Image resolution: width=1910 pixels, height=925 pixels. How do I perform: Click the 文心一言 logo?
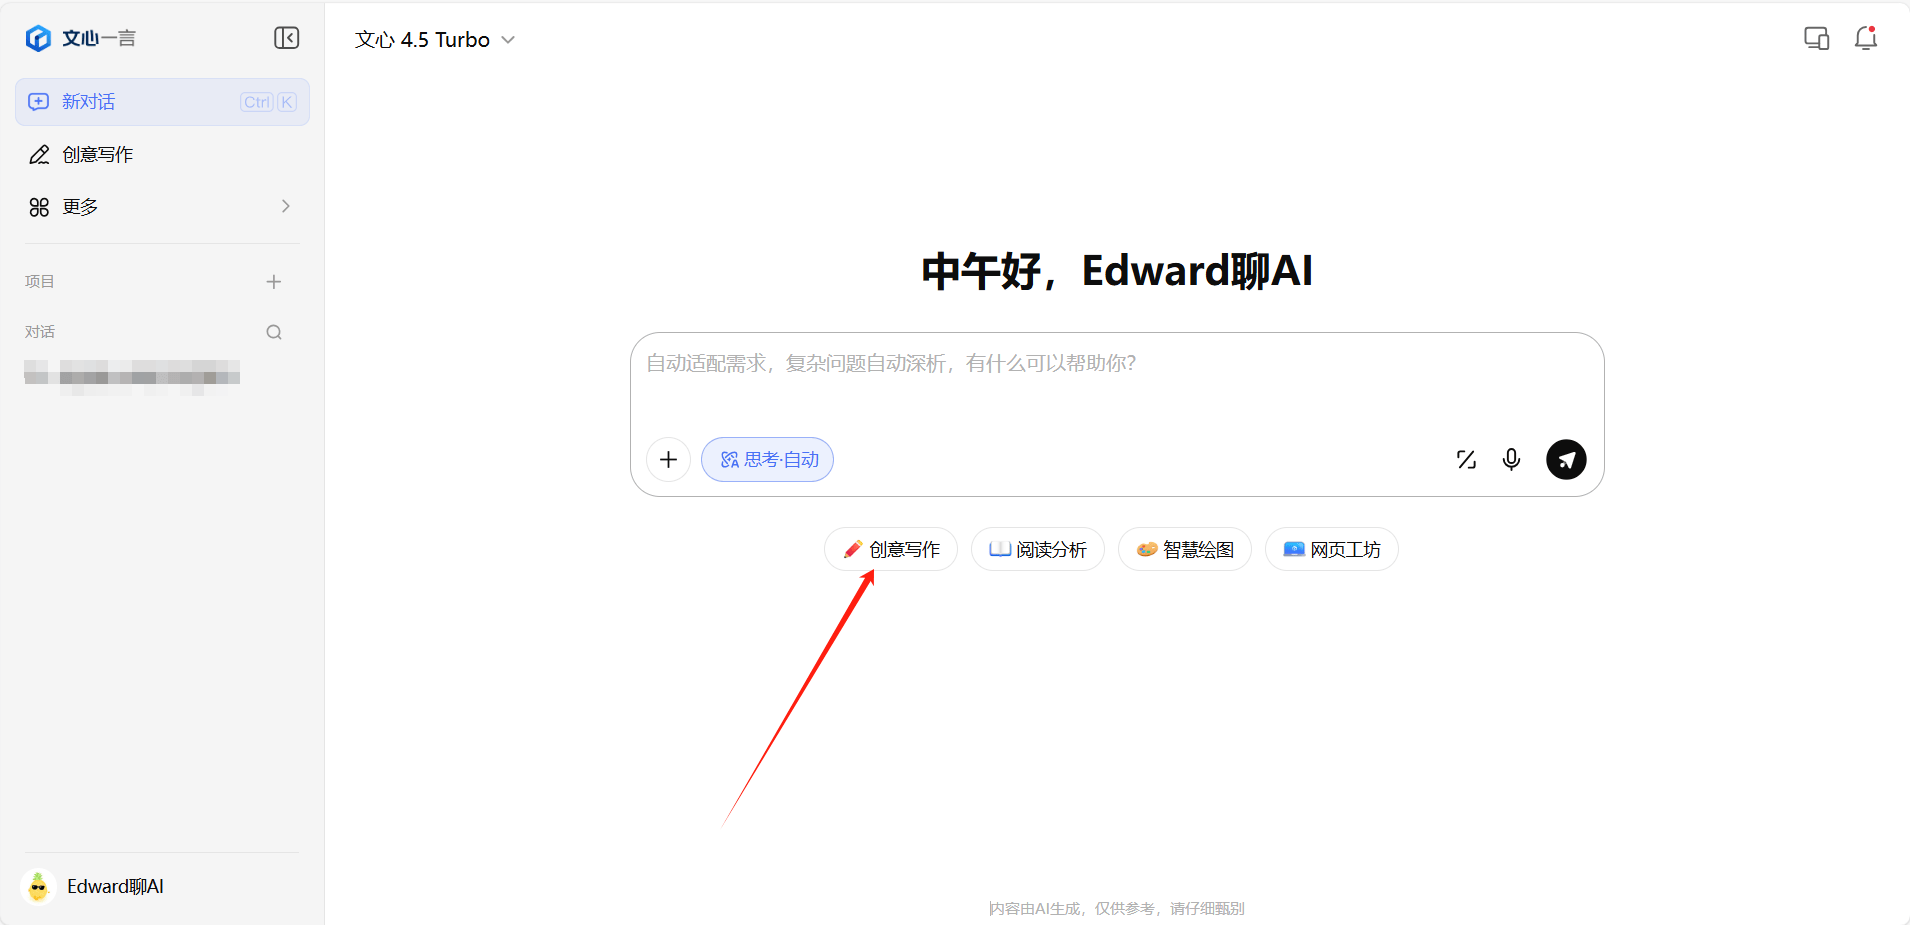(81, 38)
